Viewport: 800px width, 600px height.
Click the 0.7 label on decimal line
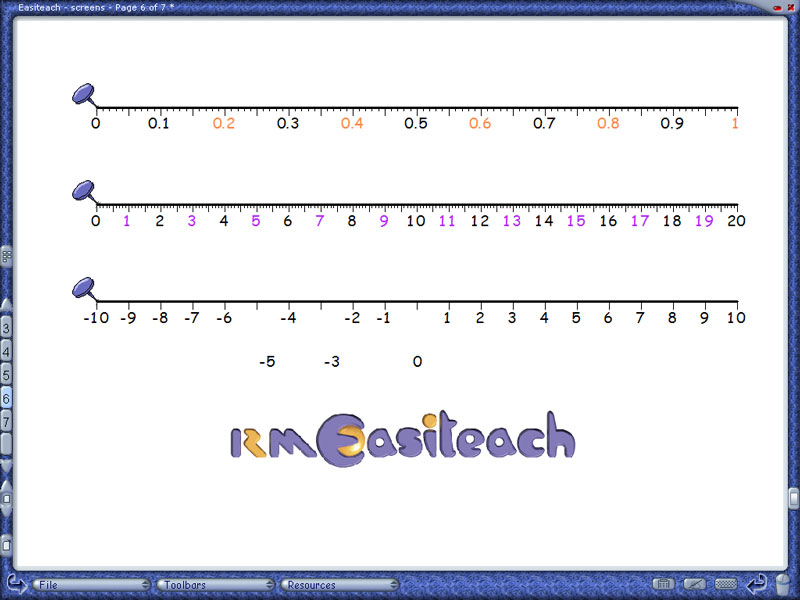544,123
